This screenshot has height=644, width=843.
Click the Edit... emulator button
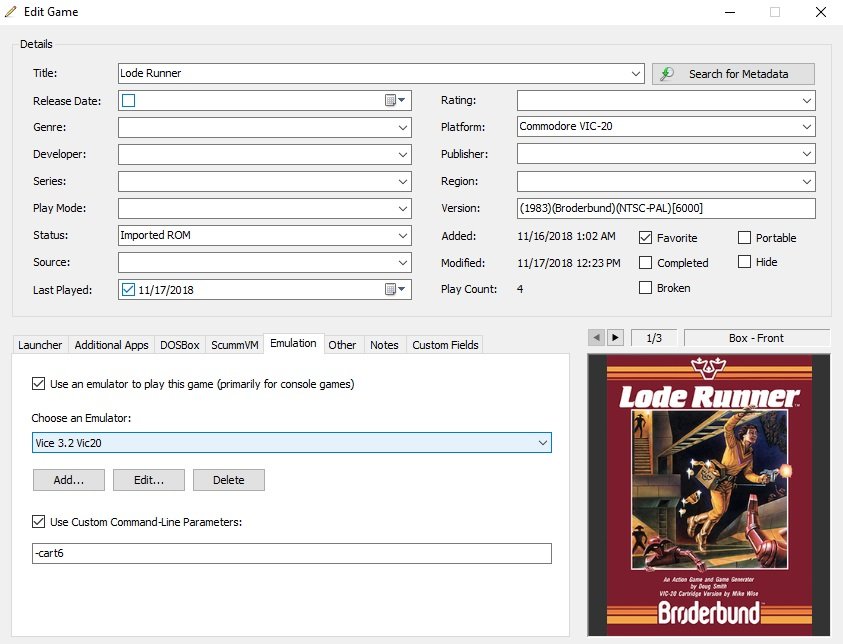(x=149, y=480)
